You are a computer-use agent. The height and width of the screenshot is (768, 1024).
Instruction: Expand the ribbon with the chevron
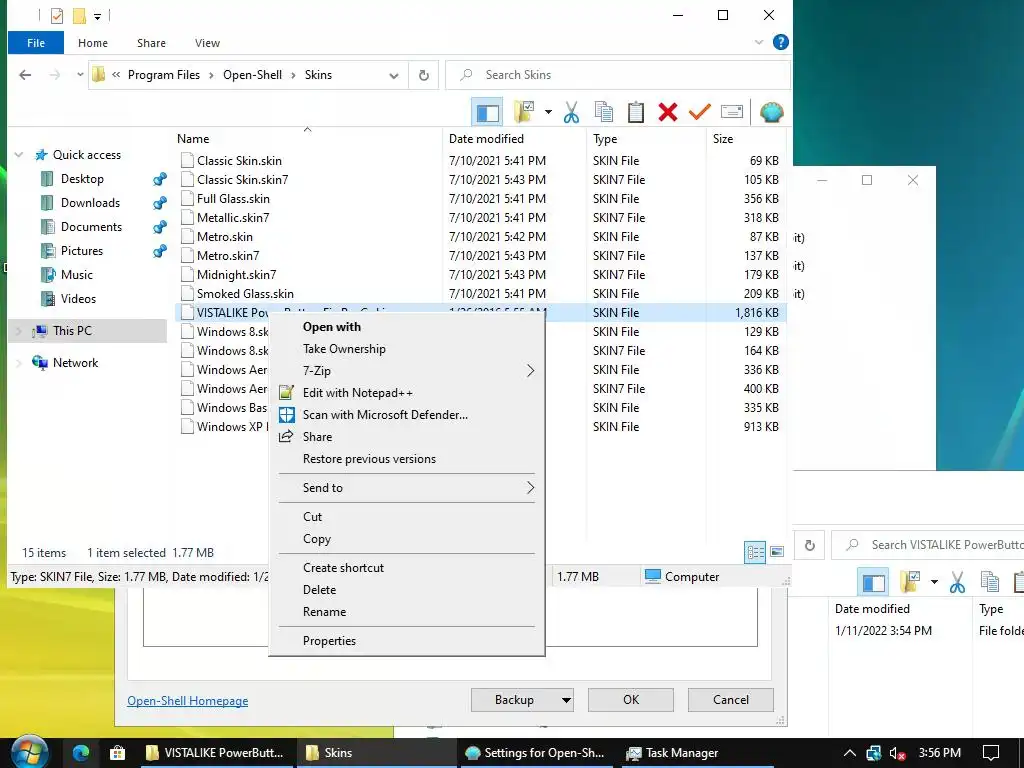(758, 42)
